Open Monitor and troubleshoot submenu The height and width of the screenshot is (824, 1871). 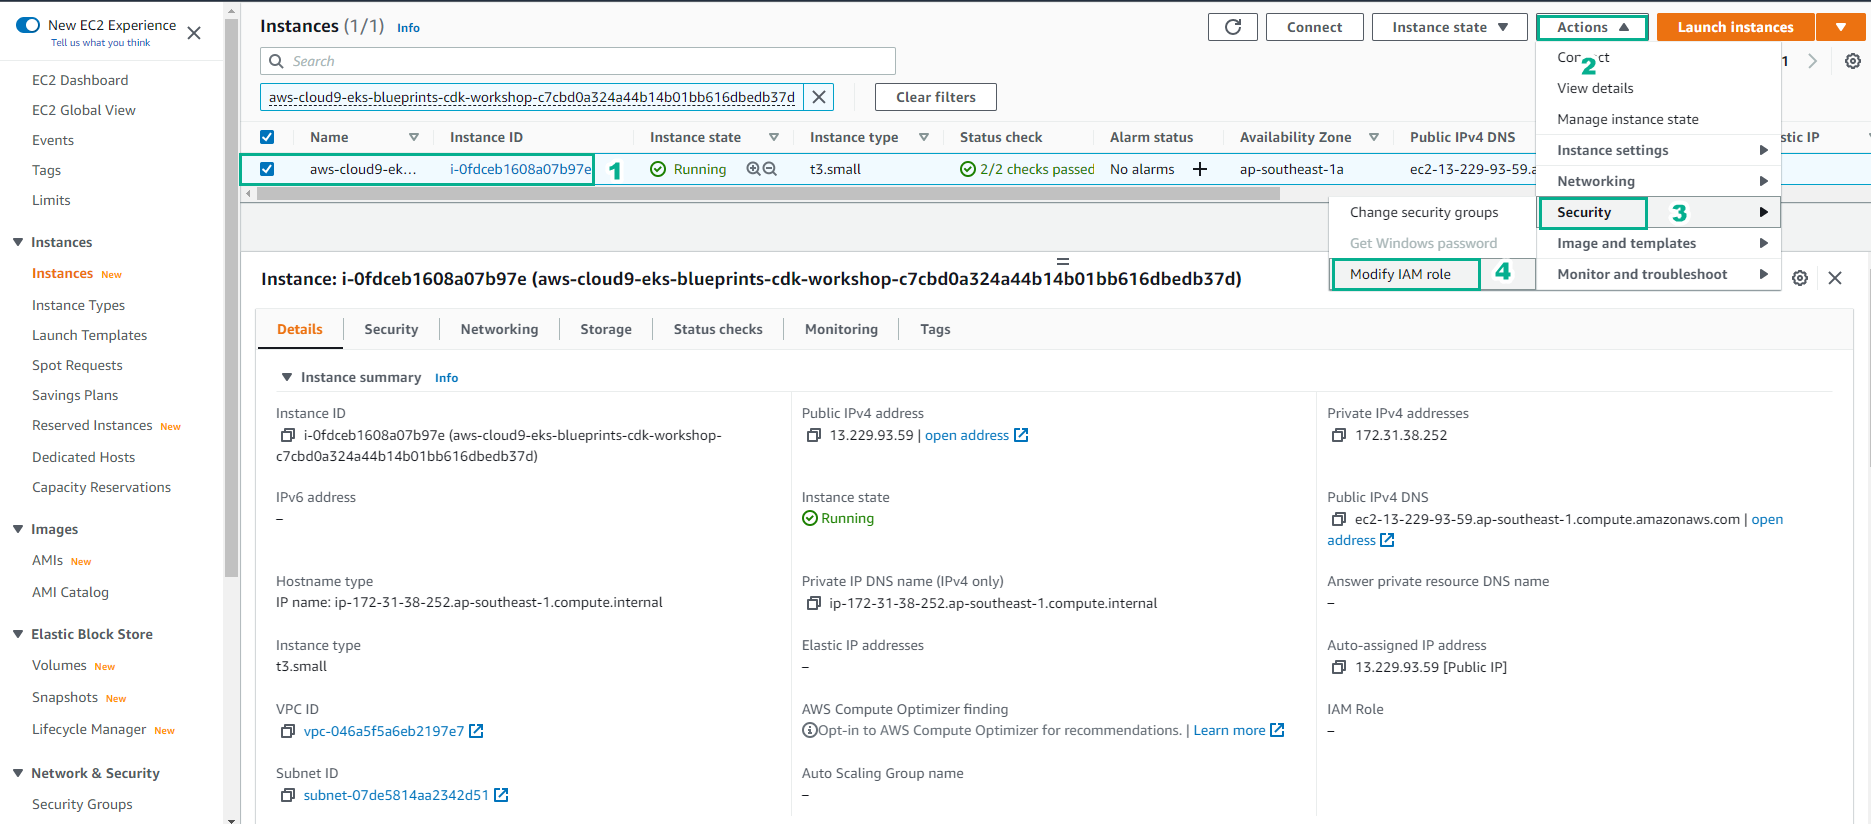point(1658,274)
